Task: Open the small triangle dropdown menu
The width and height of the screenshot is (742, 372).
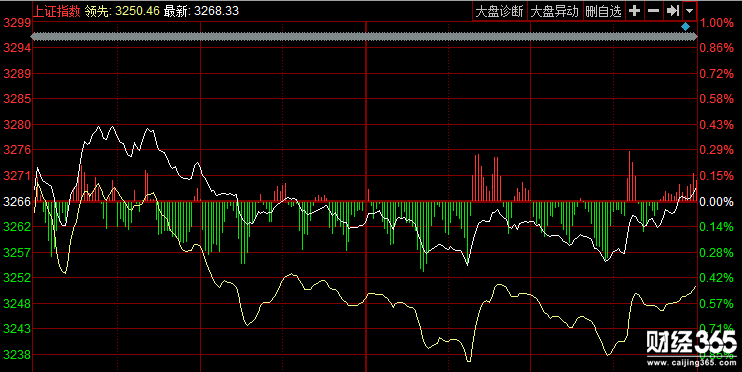Action: point(689,10)
